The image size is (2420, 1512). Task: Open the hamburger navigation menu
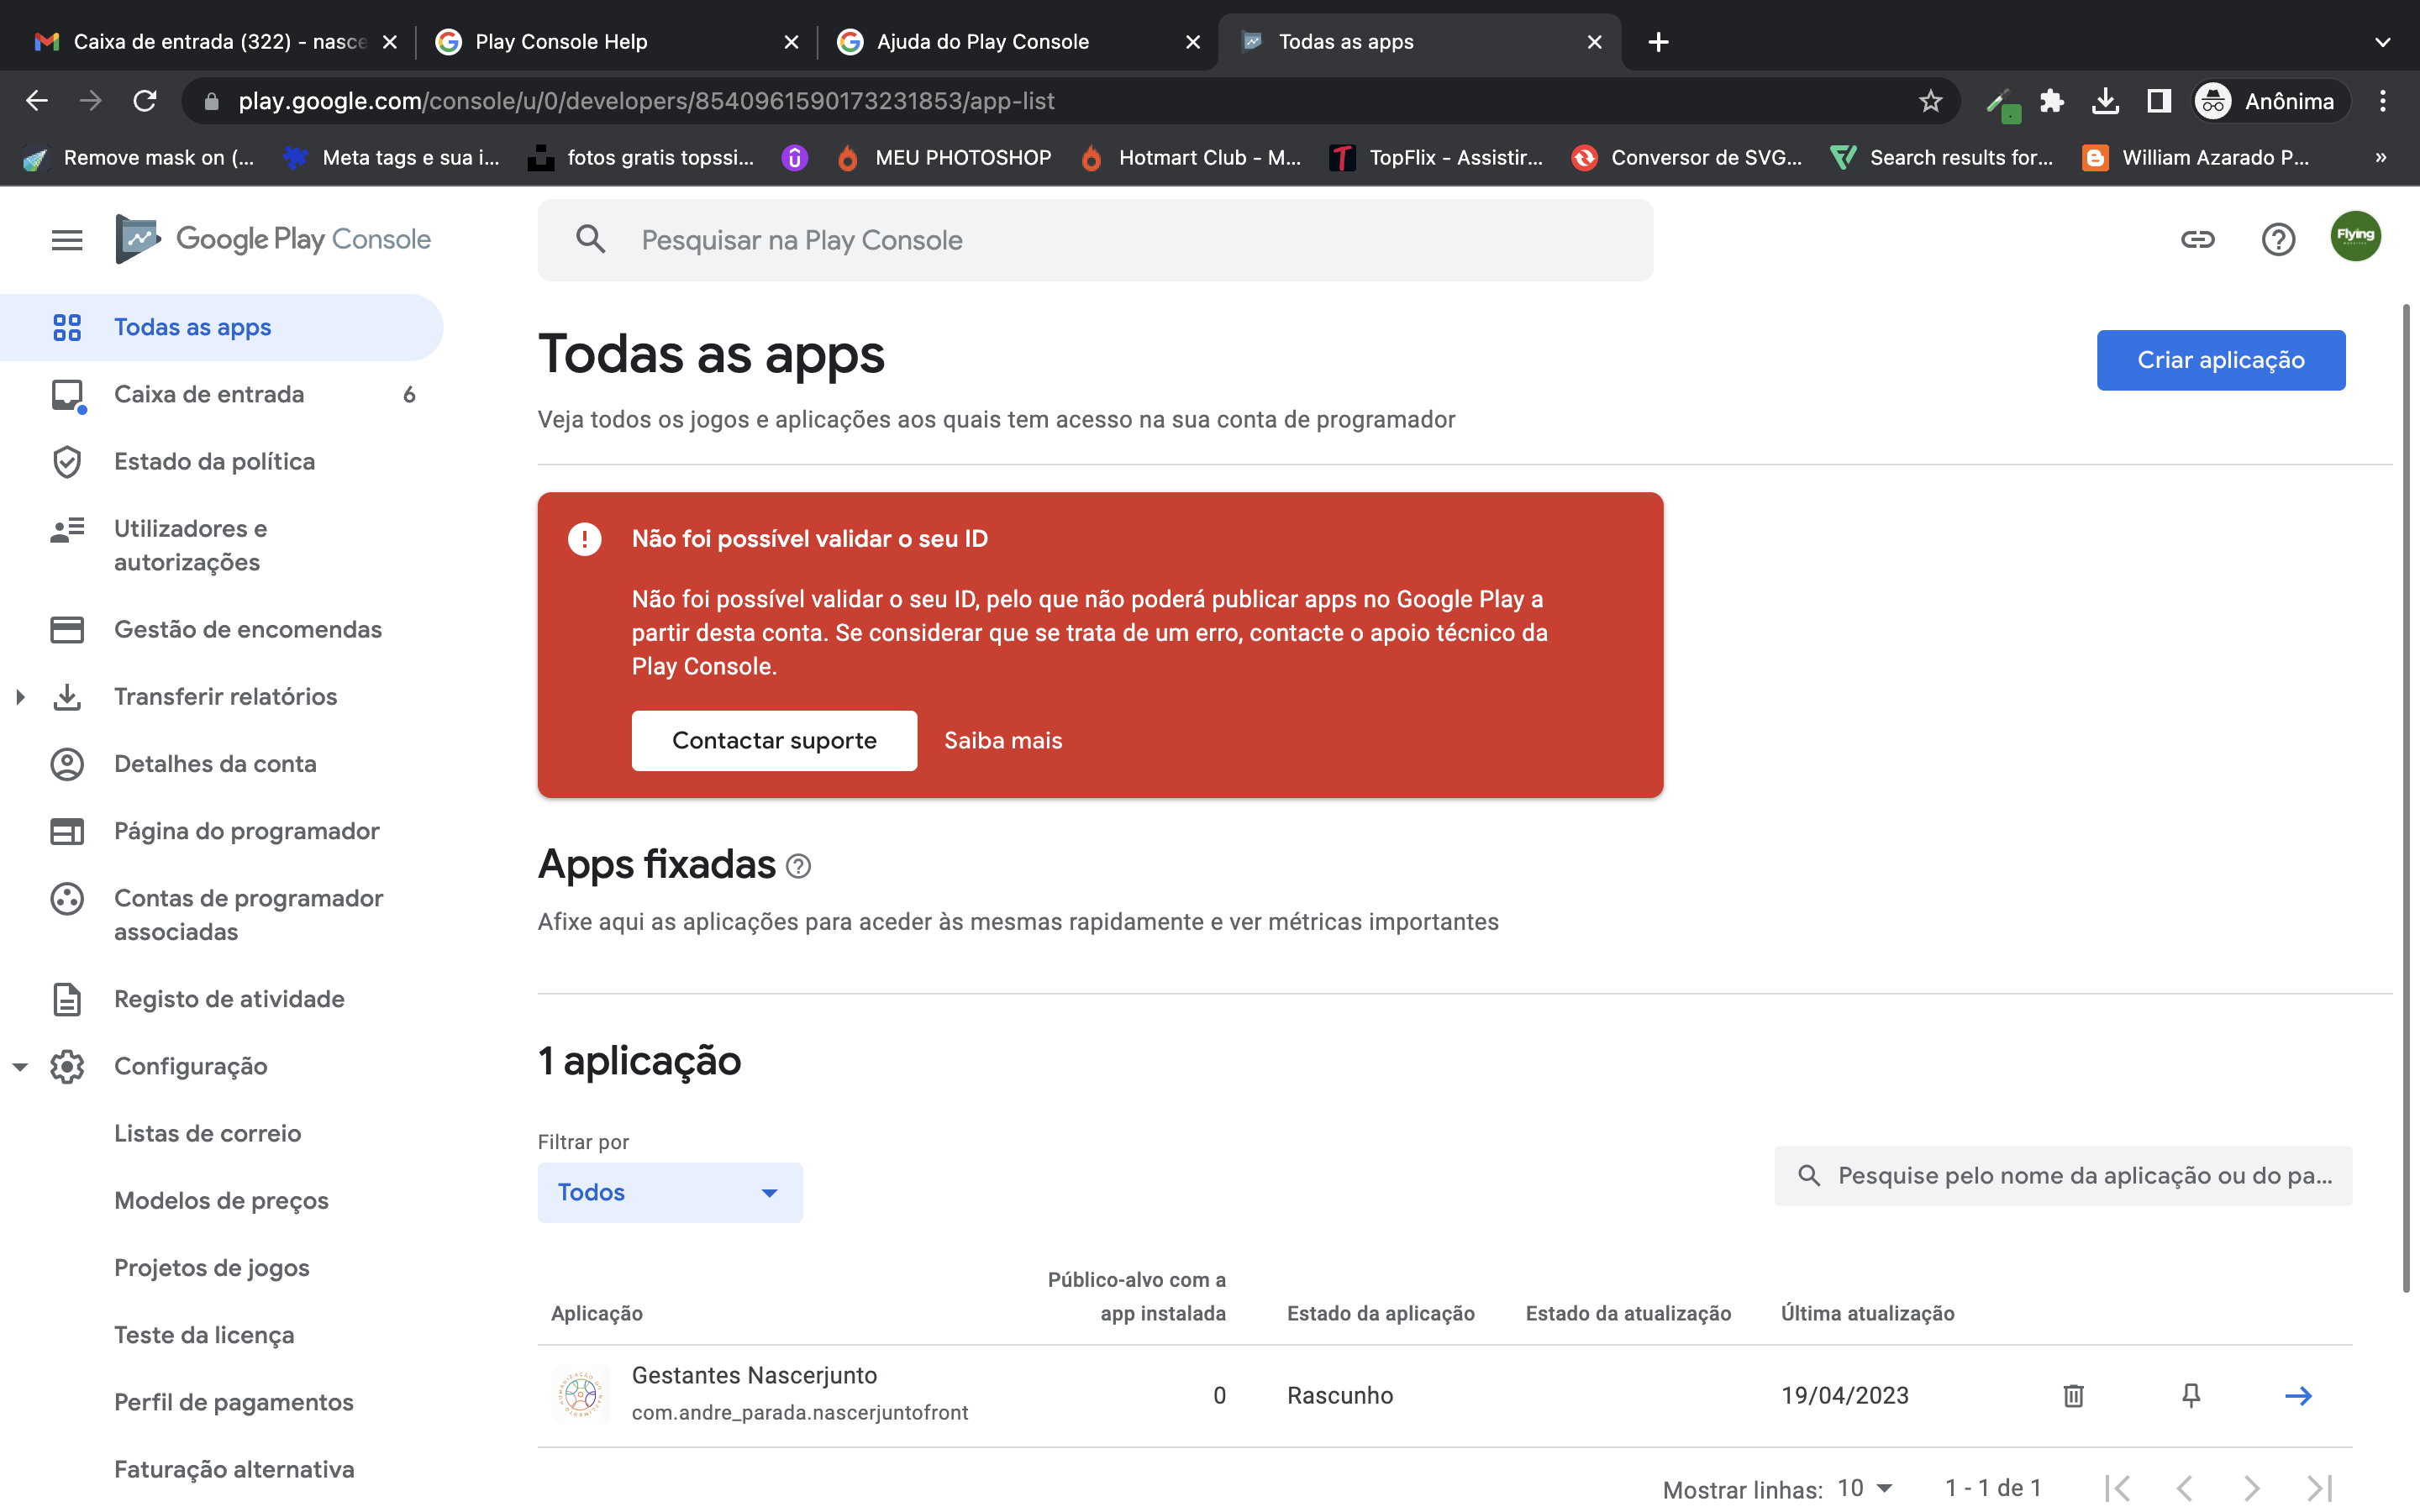tap(67, 240)
